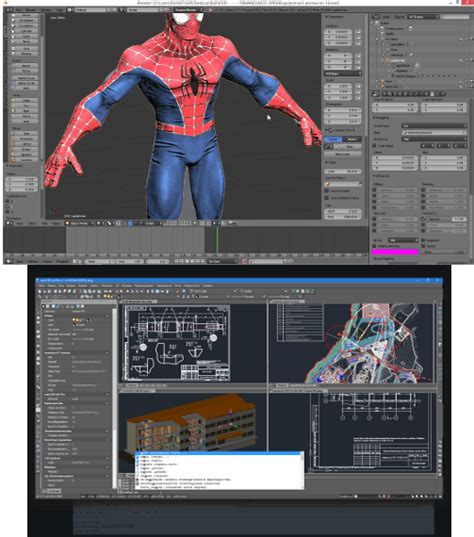Click the green current frame marker in timeline
Image resolution: width=474 pixels, height=537 pixels.
coord(217,240)
